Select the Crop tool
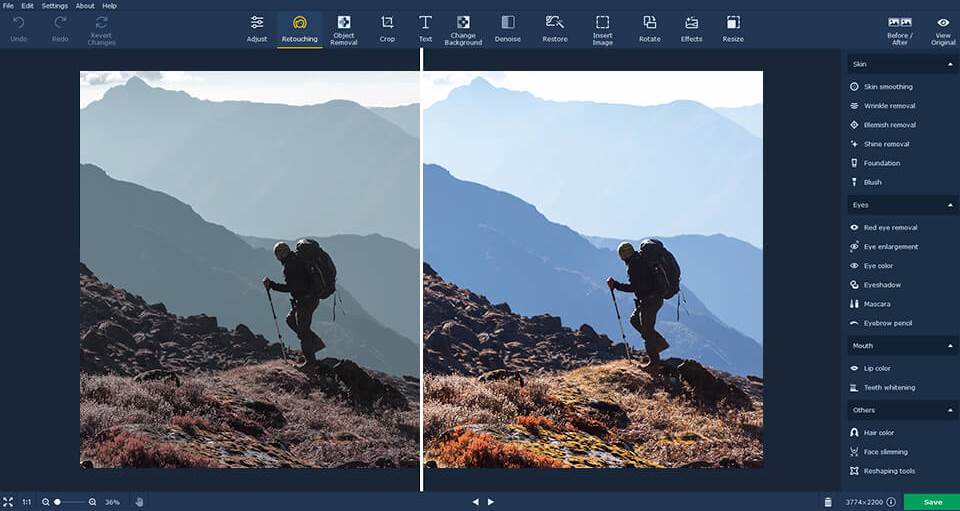Image resolution: width=960 pixels, height=511 pixels. pos(387,29)
